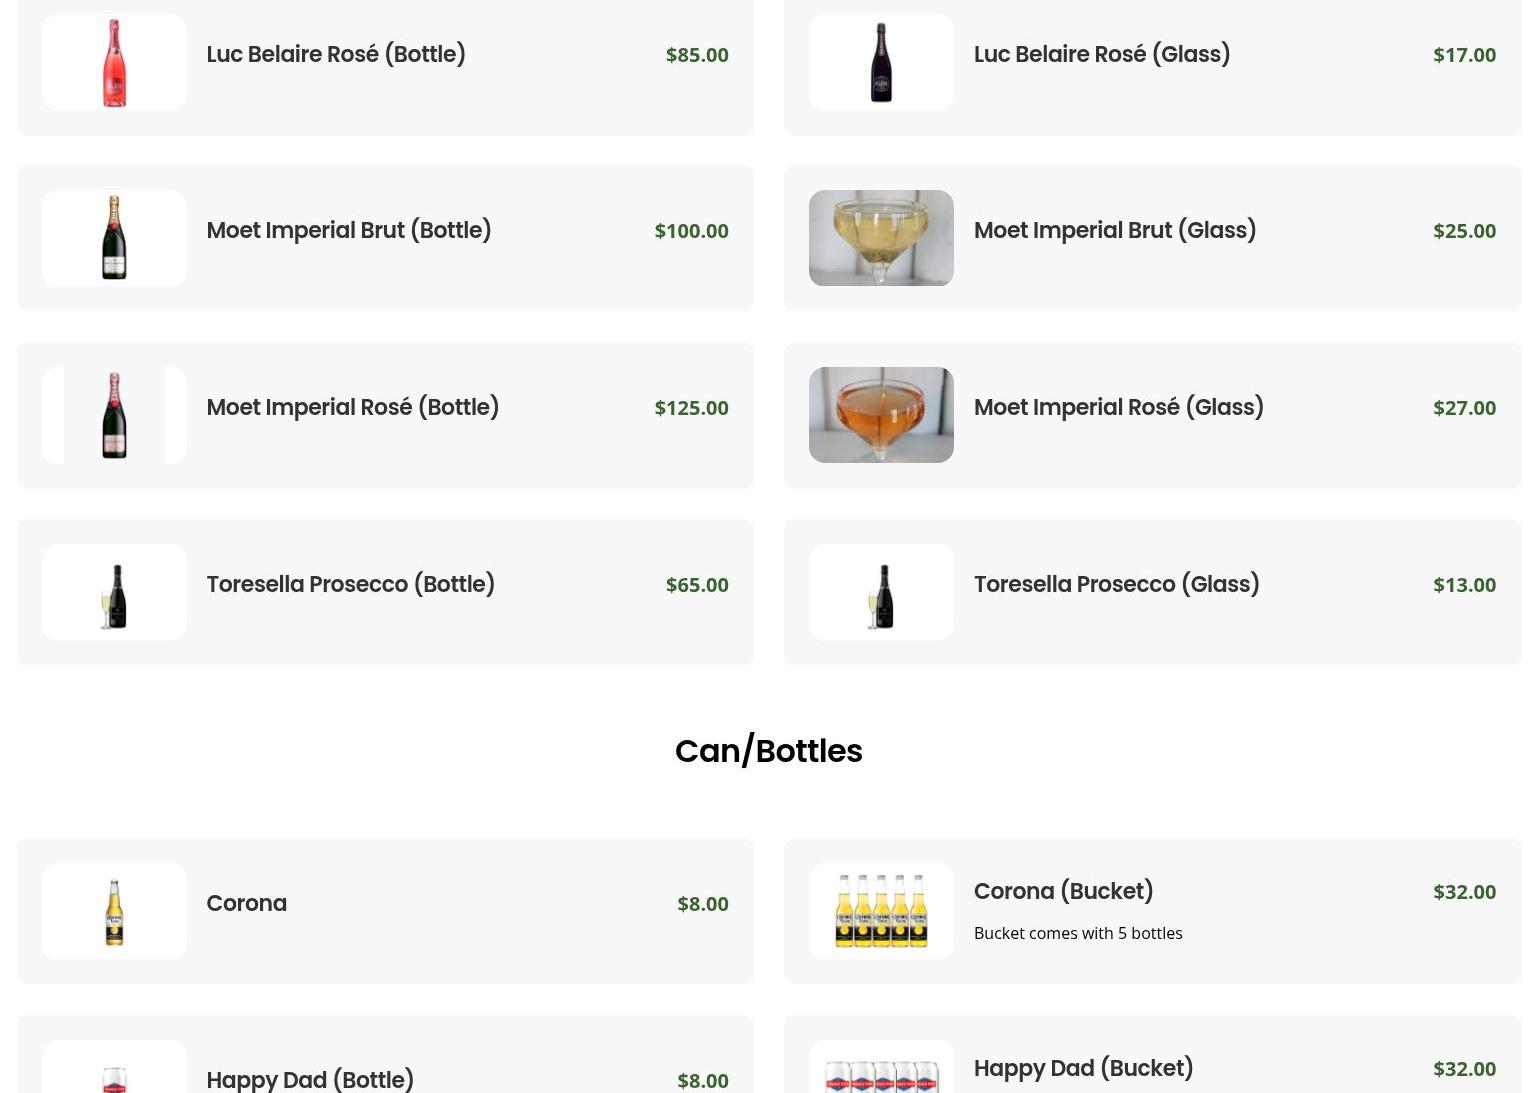Click the $27.00 Moet Rosé glass price

[x=1464, y=408]
